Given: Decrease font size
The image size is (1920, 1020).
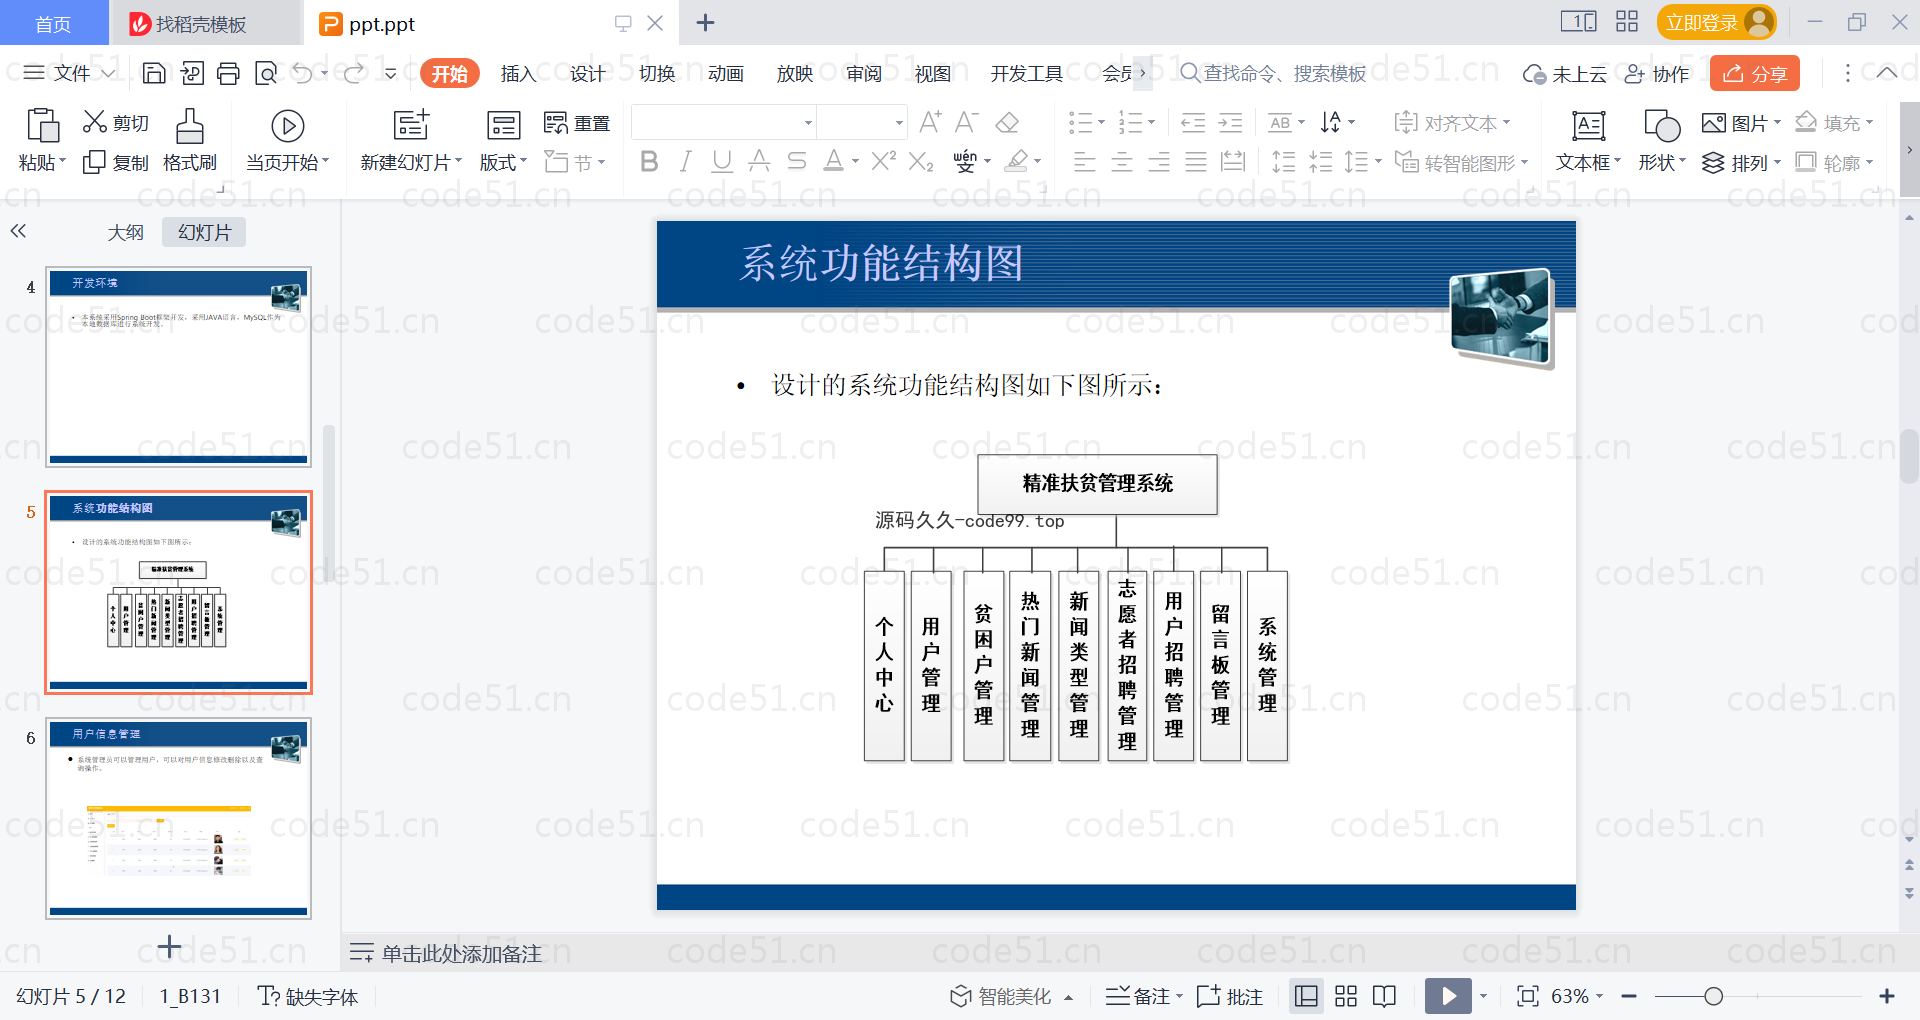Looking at the screenshot, I should click(966, 122).
